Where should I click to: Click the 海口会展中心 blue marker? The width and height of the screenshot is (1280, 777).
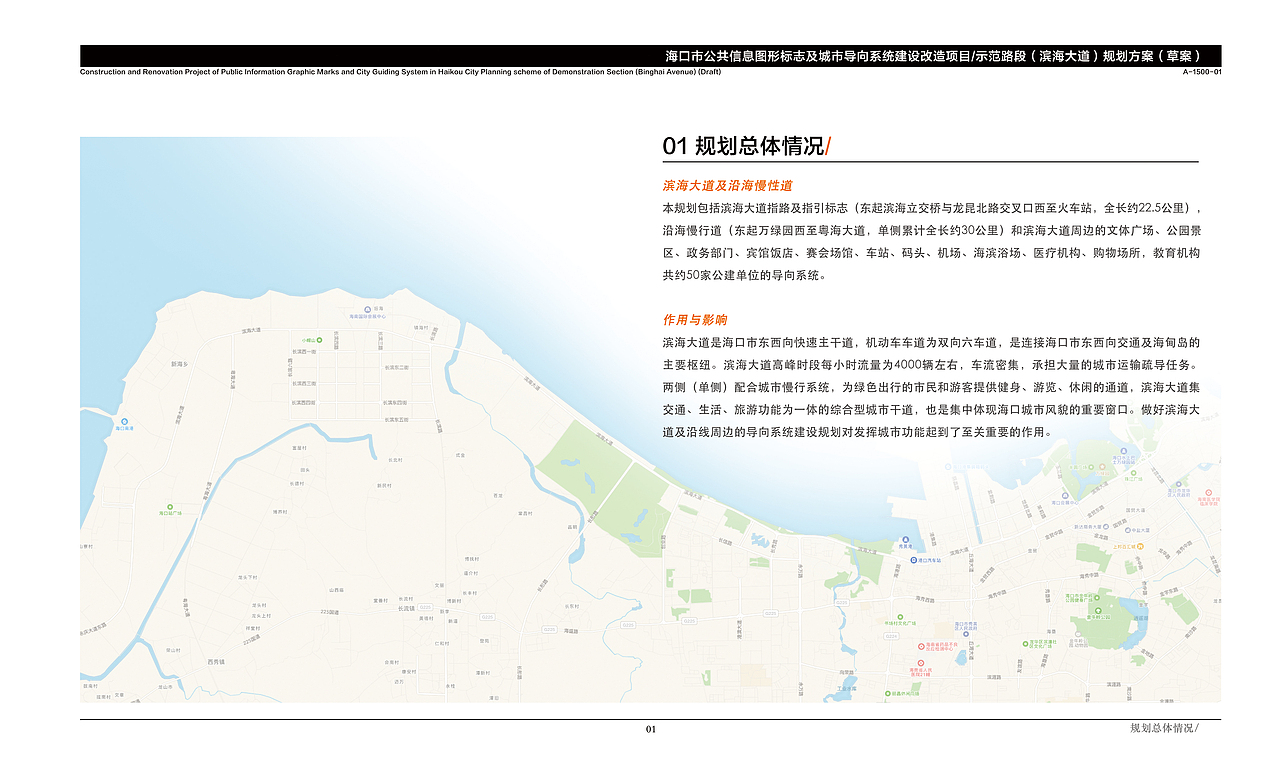1065,495
